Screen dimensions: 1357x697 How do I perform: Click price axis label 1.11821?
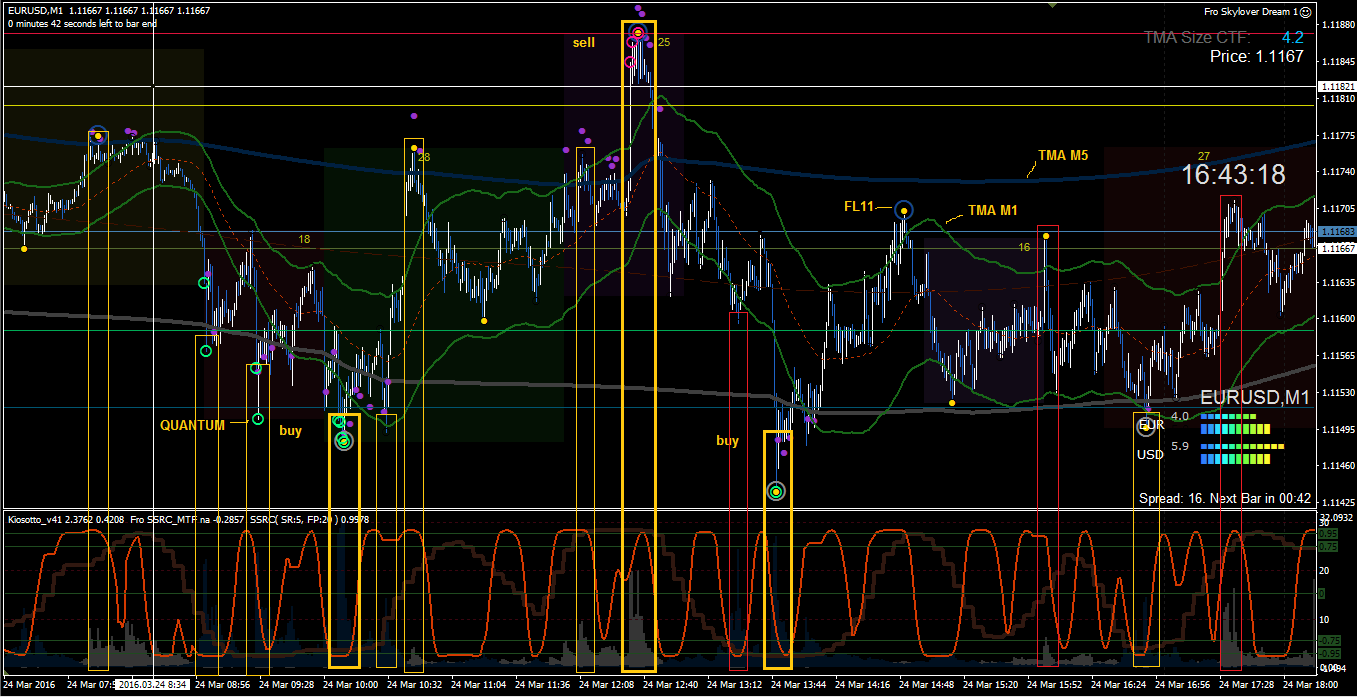pos(1338,87)
